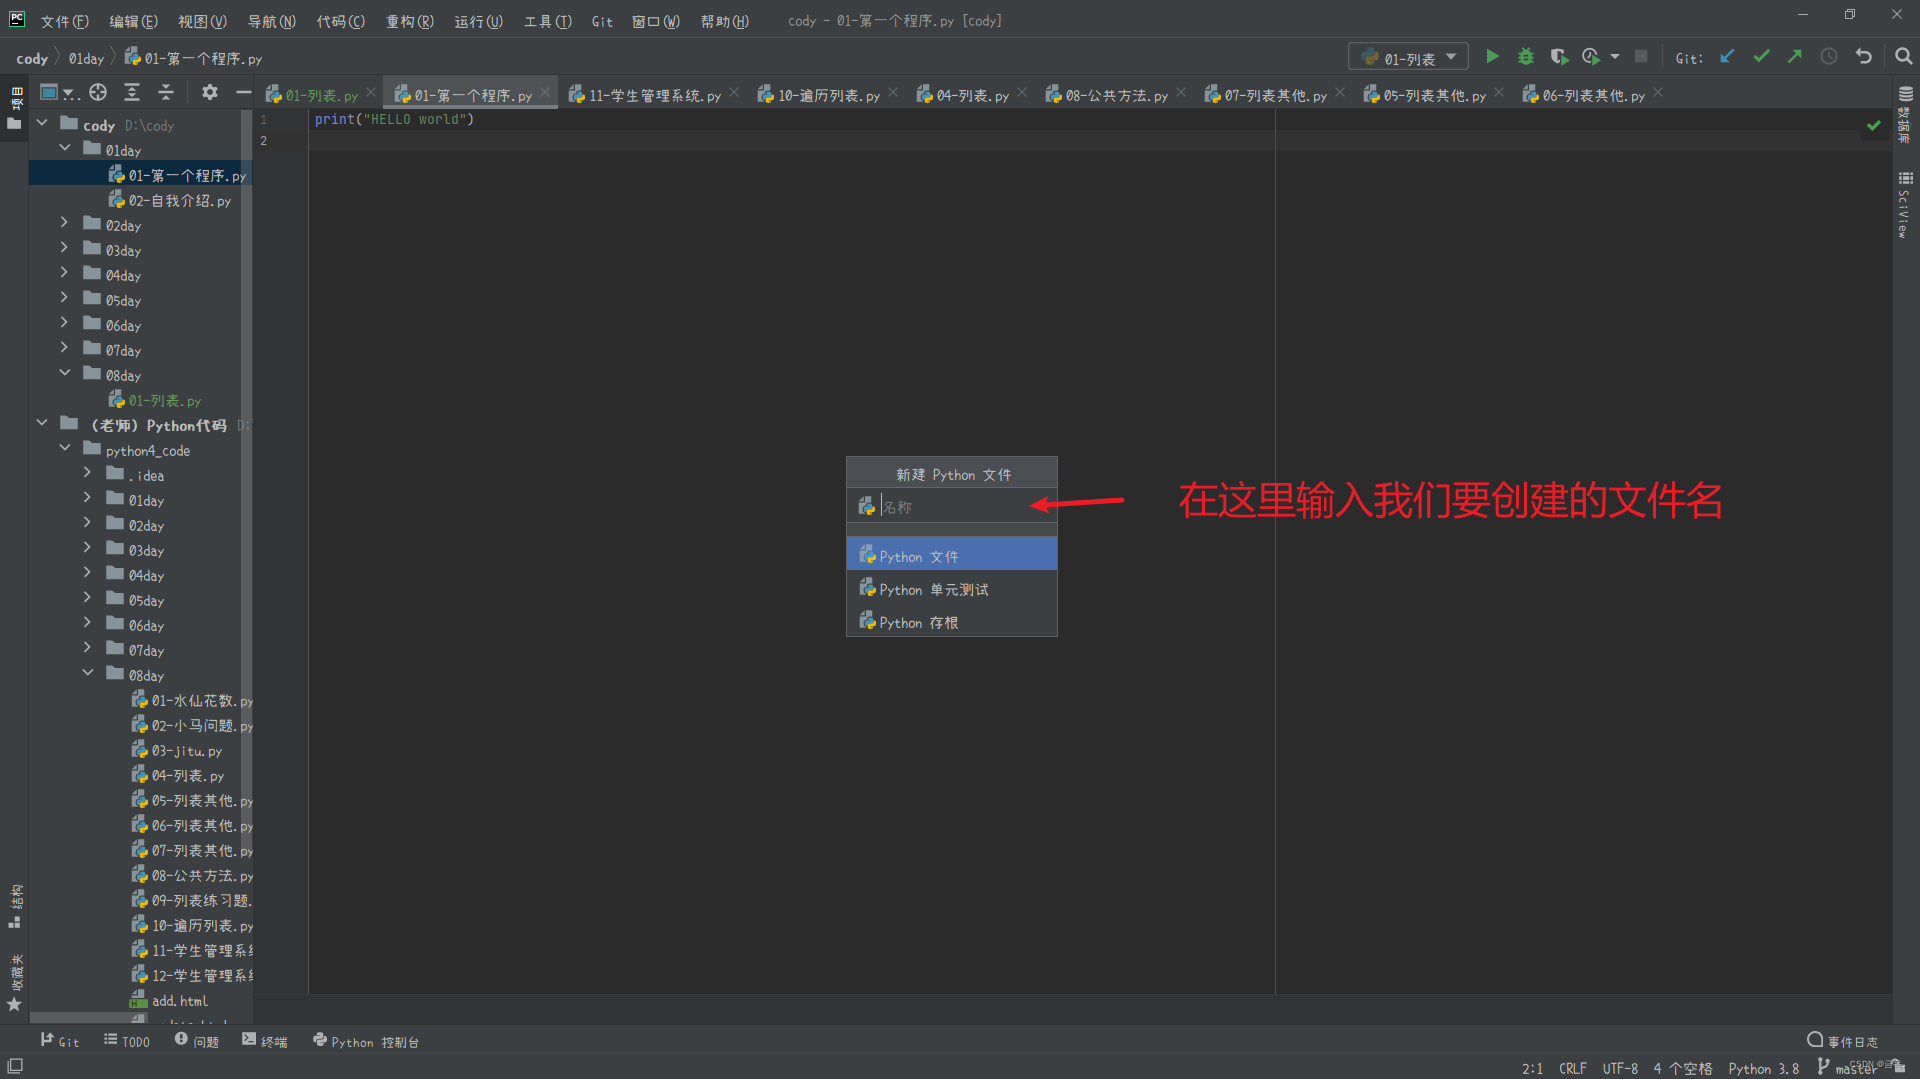Viewport: 1920px width, 1079px height.
Task: Show Git history clock icon
Action: coord(1829,57)
